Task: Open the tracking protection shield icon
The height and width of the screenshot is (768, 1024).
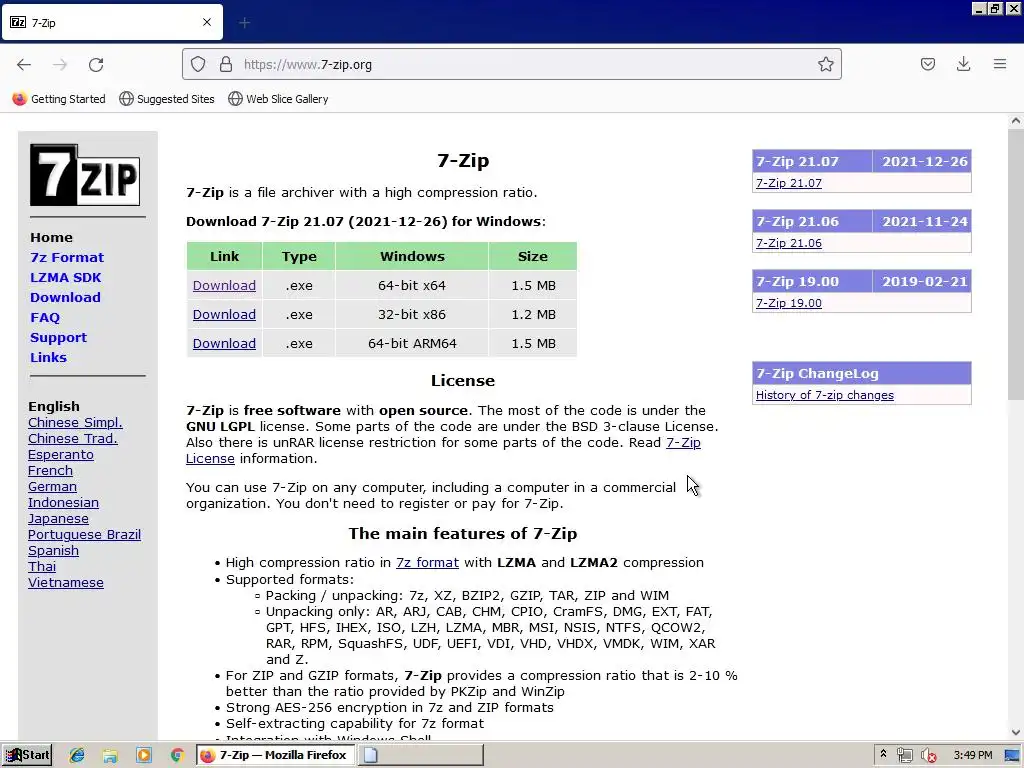Action: (198, 64)
